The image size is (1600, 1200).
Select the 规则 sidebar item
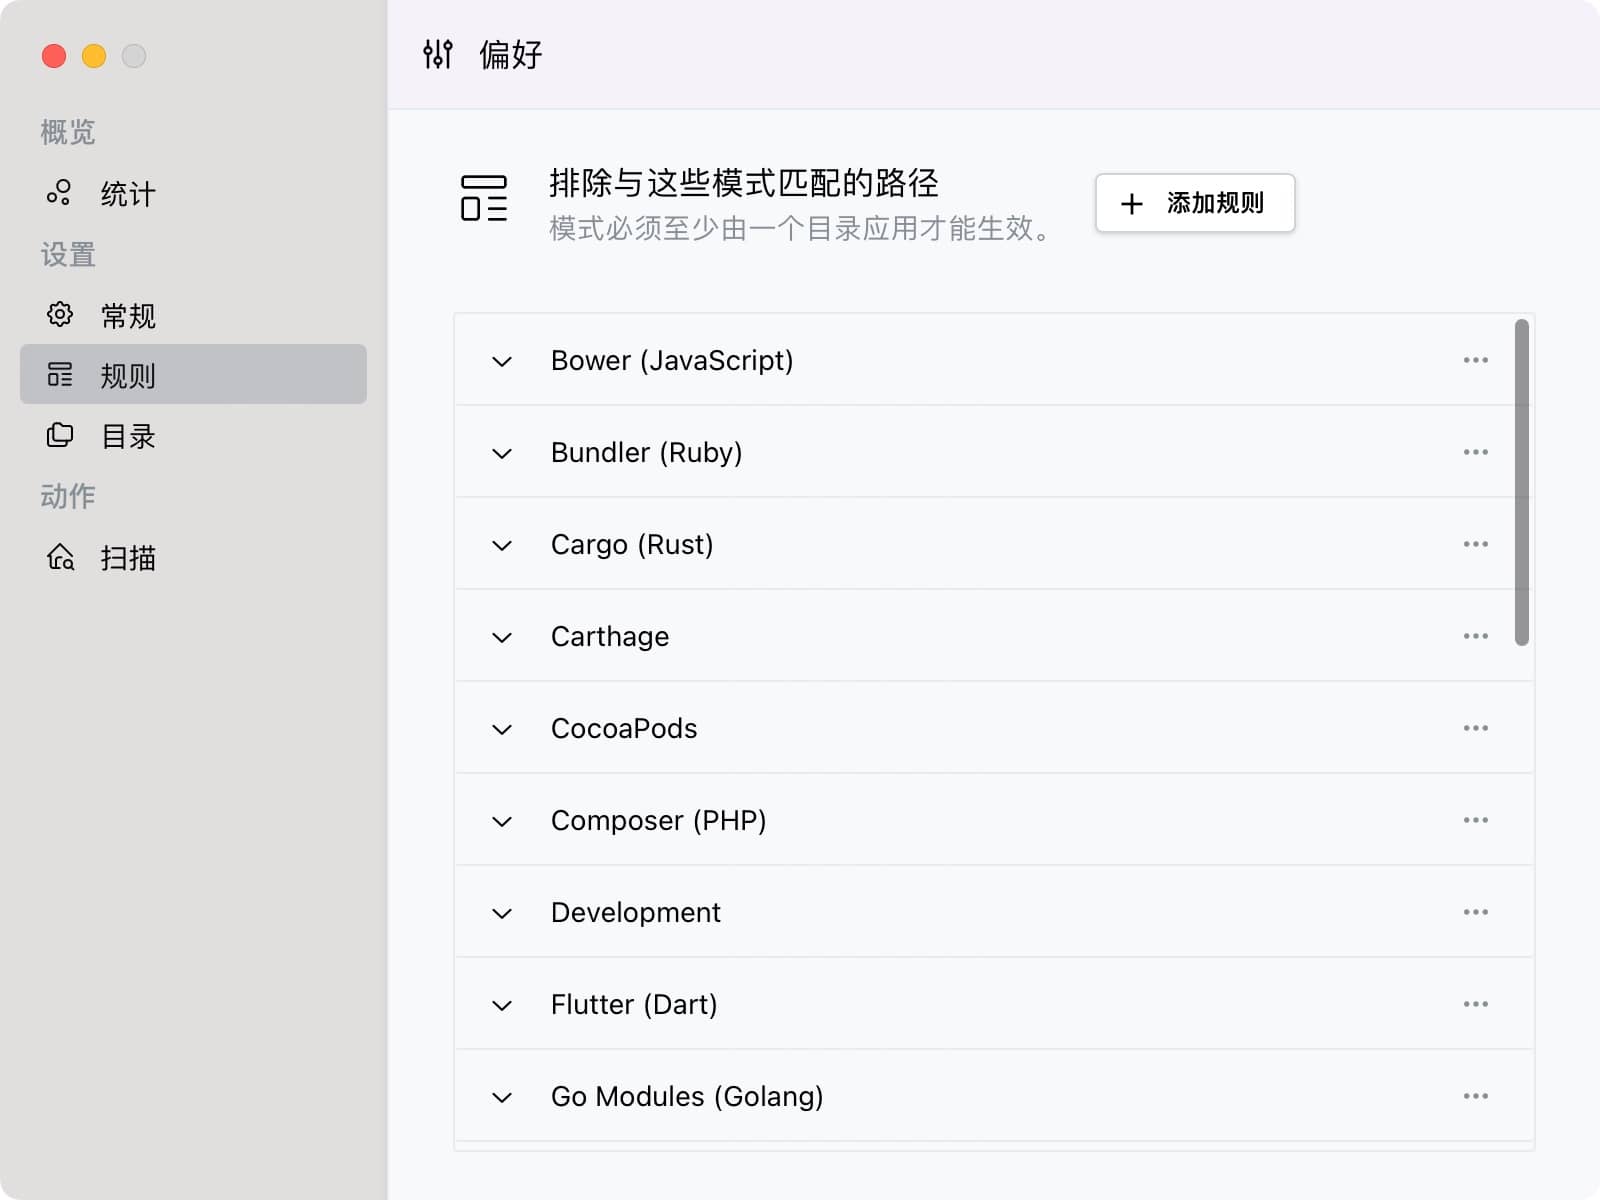[x=193, y=374]
